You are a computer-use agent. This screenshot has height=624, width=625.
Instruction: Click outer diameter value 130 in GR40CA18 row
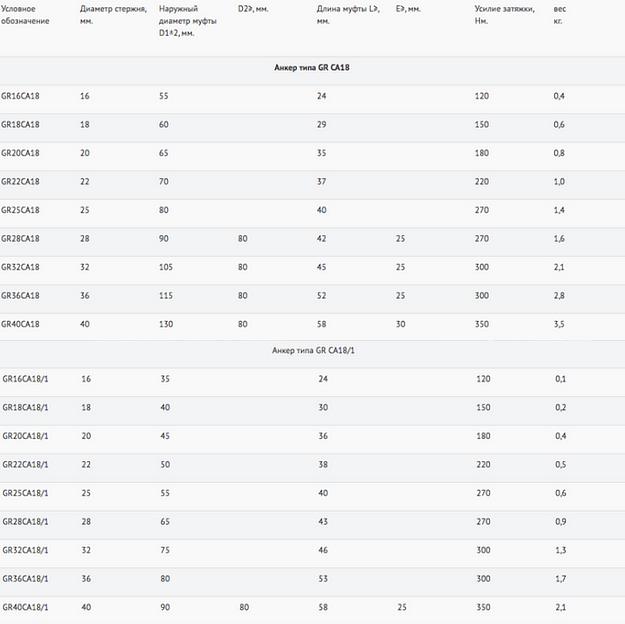tap(166, 325)
